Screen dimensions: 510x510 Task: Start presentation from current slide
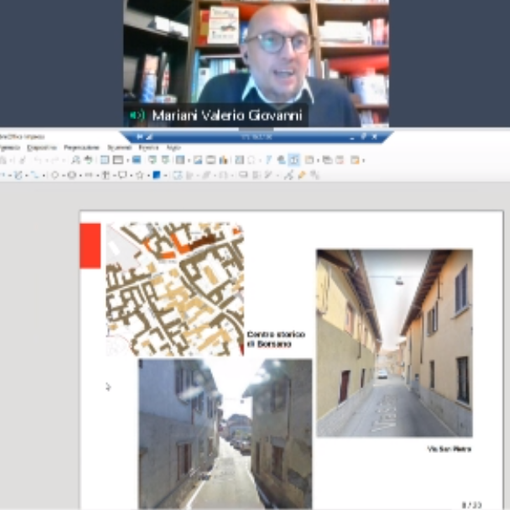166,160
